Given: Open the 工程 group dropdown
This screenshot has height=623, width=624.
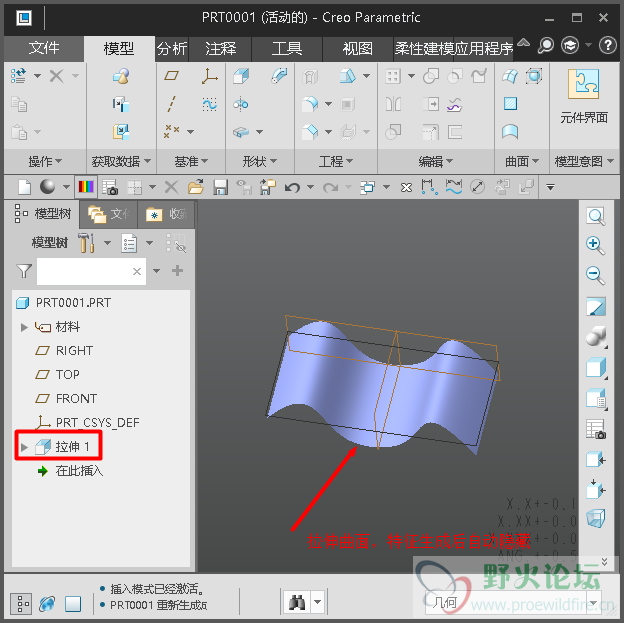Looking at the screenshot, I should (x=336, y=161).
